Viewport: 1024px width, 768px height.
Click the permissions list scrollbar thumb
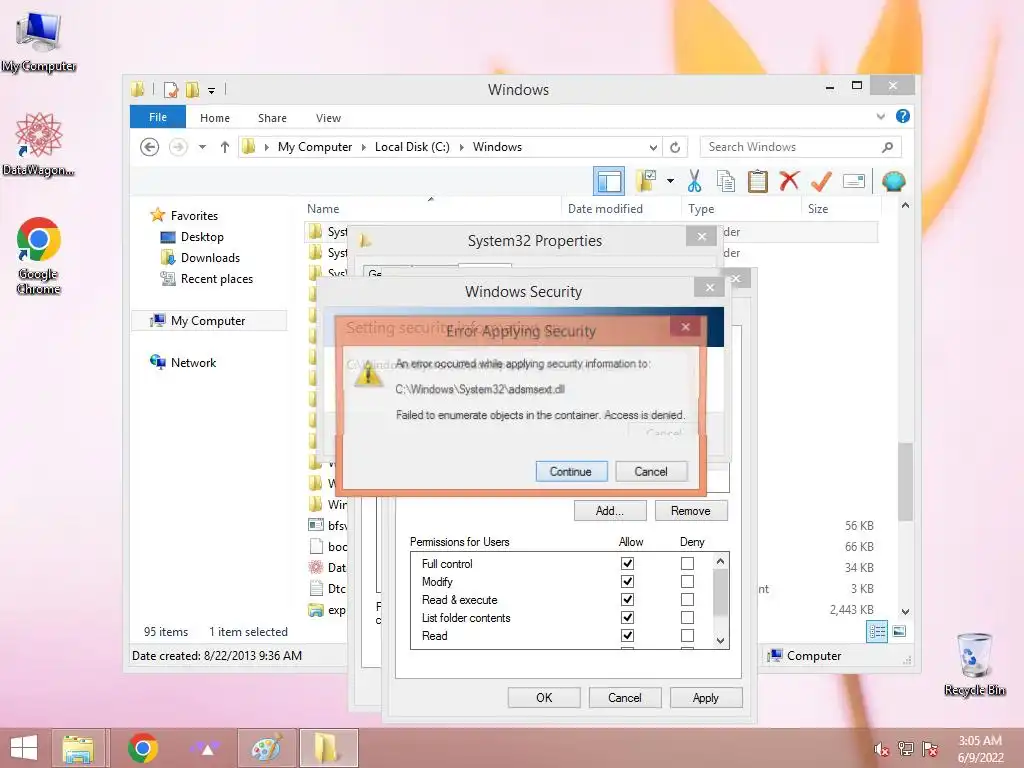[x=720, y=592]
